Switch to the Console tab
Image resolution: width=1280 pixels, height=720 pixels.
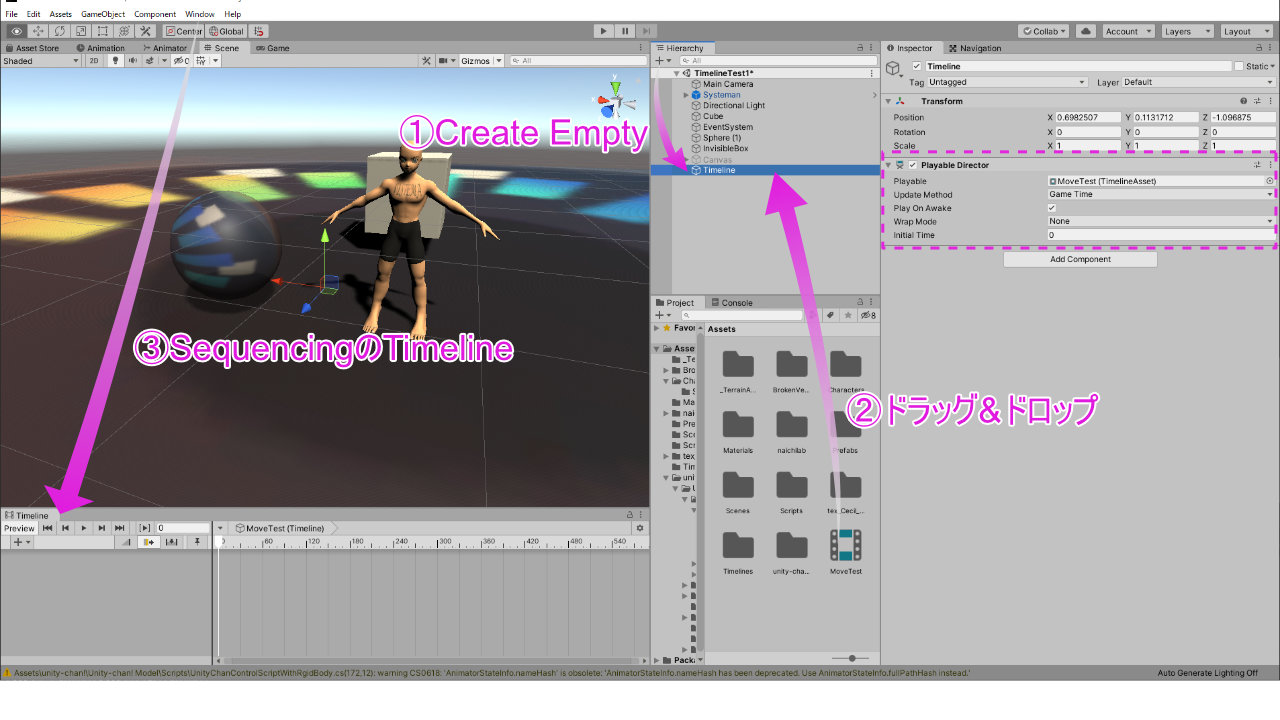point(732,302)
